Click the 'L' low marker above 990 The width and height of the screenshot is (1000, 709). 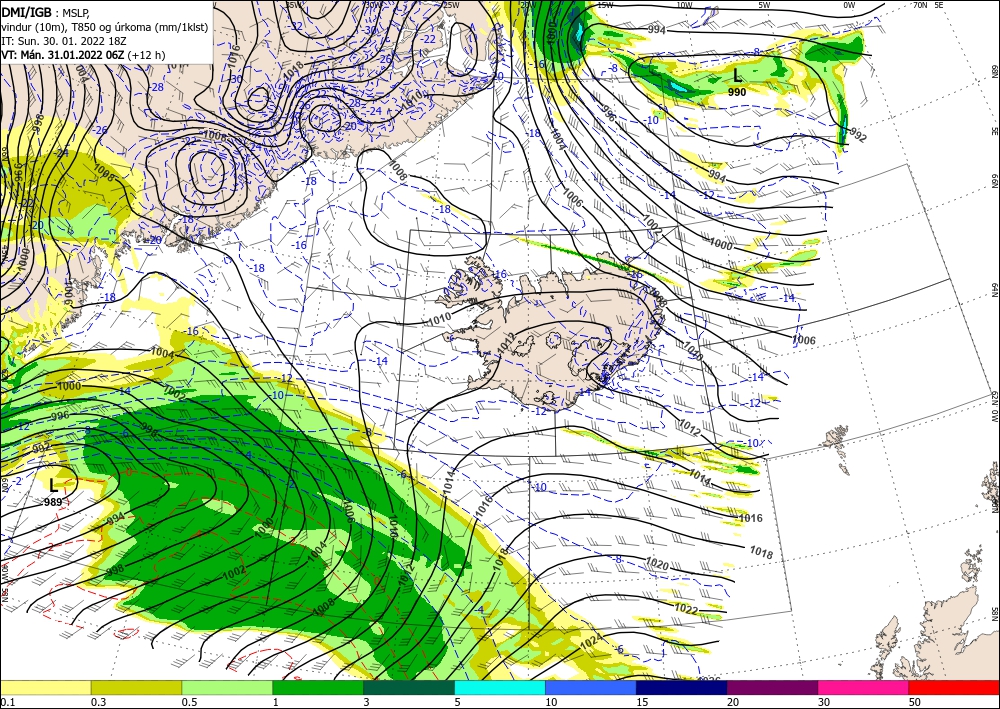pos(737,77)
